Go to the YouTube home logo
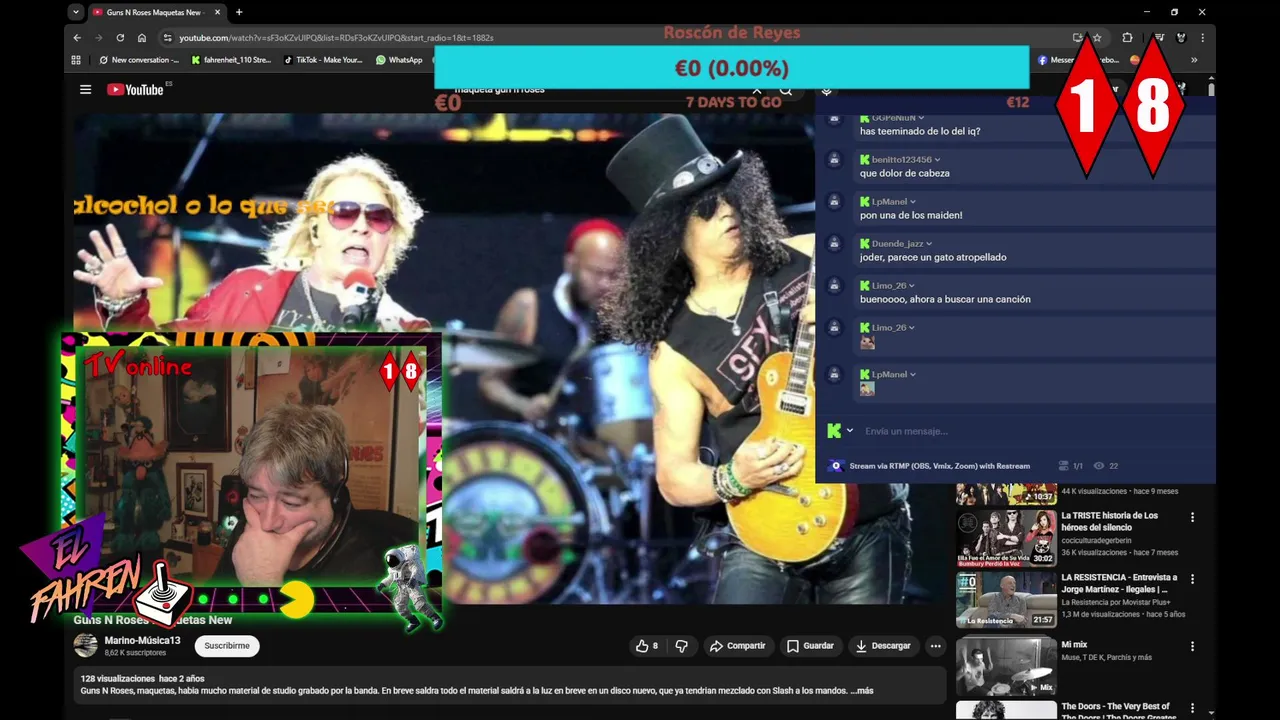 pyautogui.click(x=135, y=89)
